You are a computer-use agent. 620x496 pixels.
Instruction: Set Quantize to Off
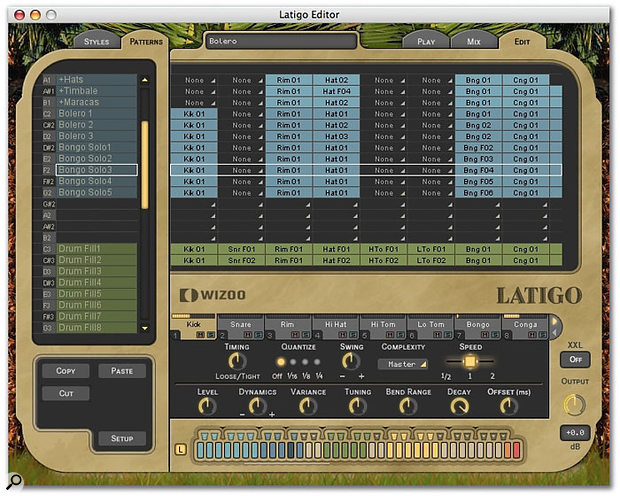[281, 362]
